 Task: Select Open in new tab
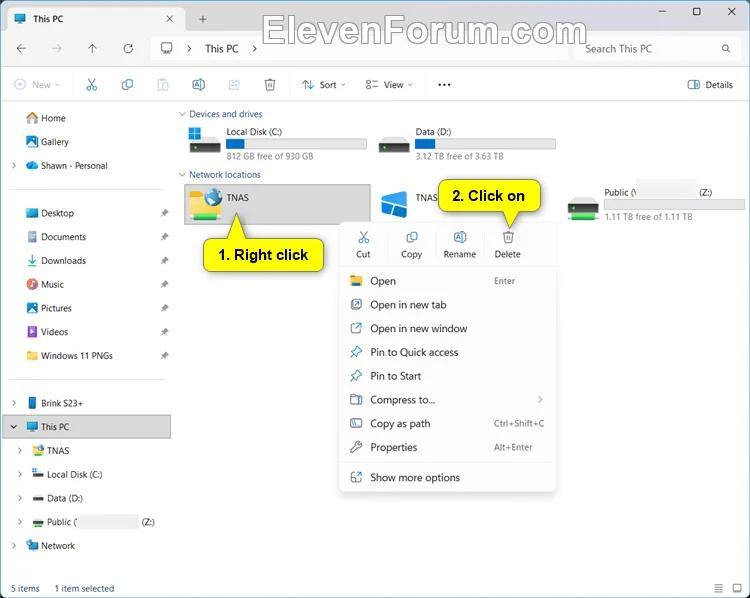click(448, 305)
